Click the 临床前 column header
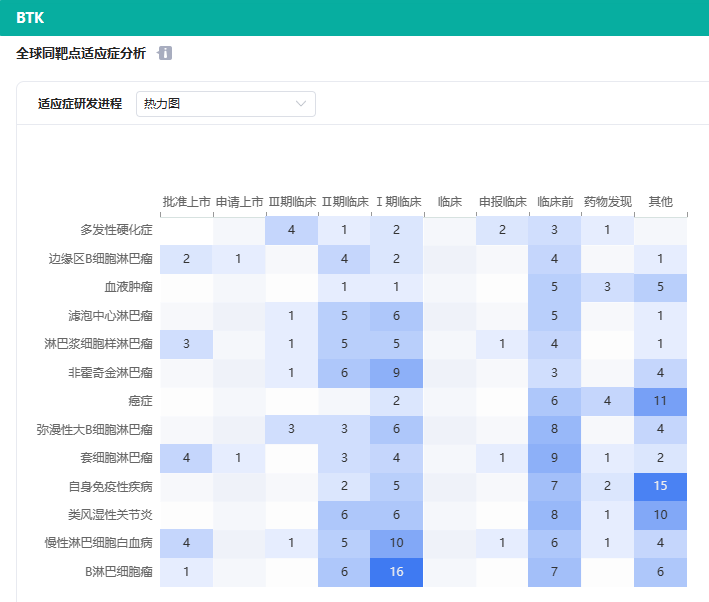The image size is (709, 602). (x=555, y=202)
